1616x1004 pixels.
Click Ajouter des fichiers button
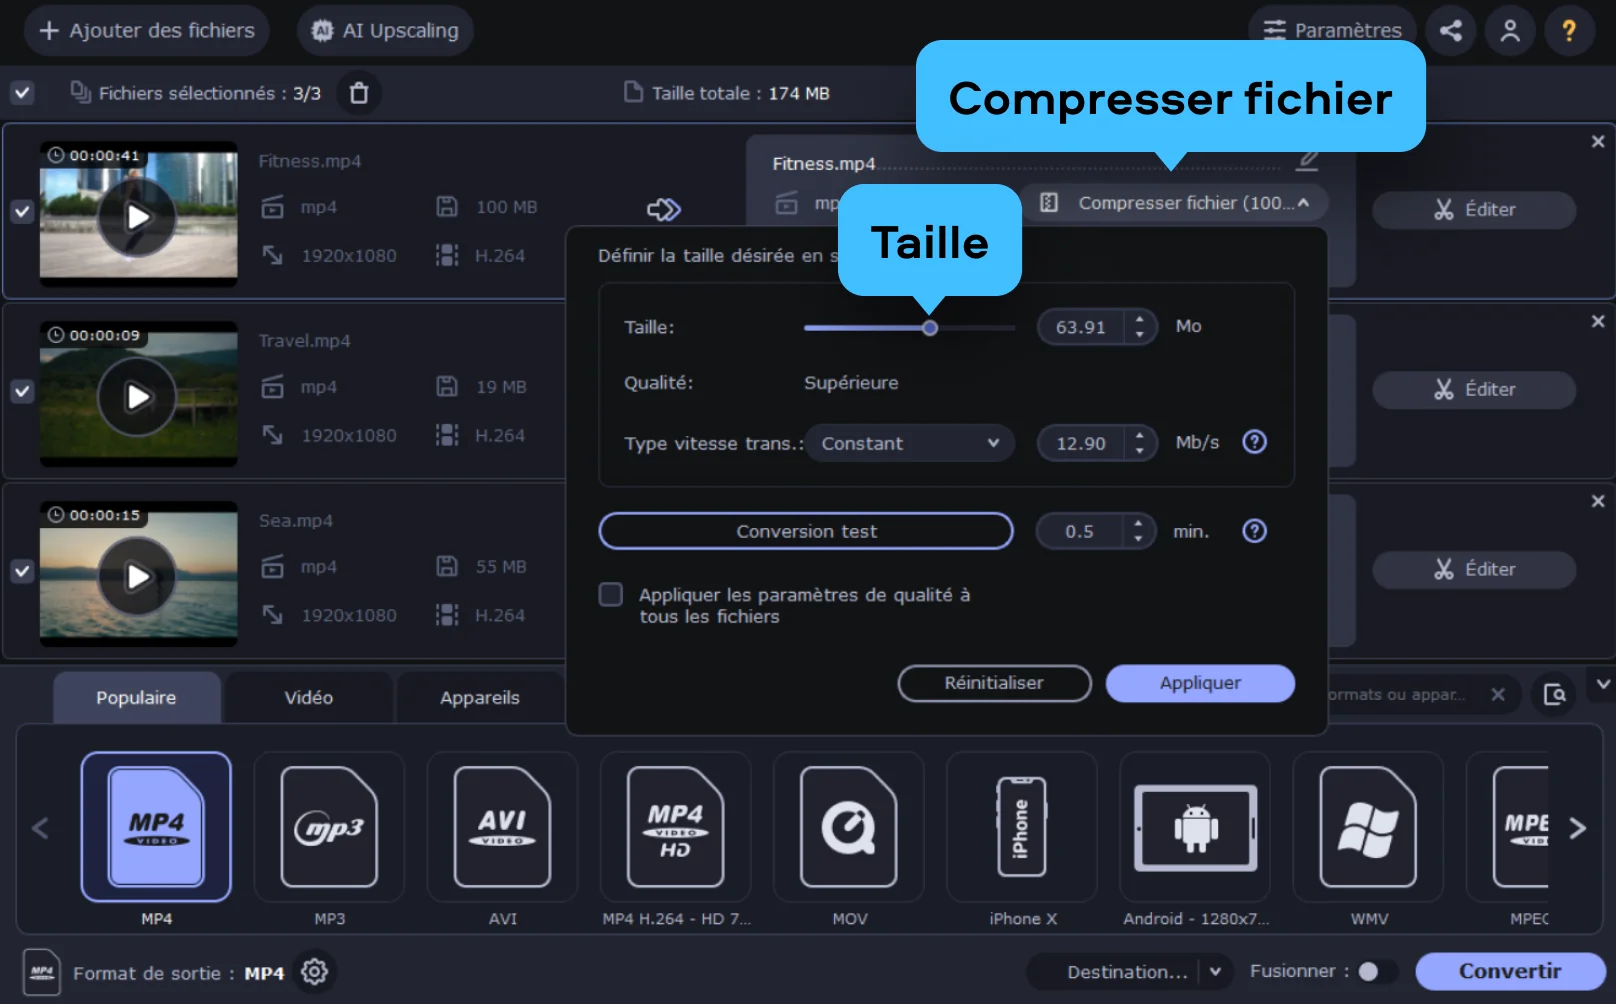click(x=146, y=31)
